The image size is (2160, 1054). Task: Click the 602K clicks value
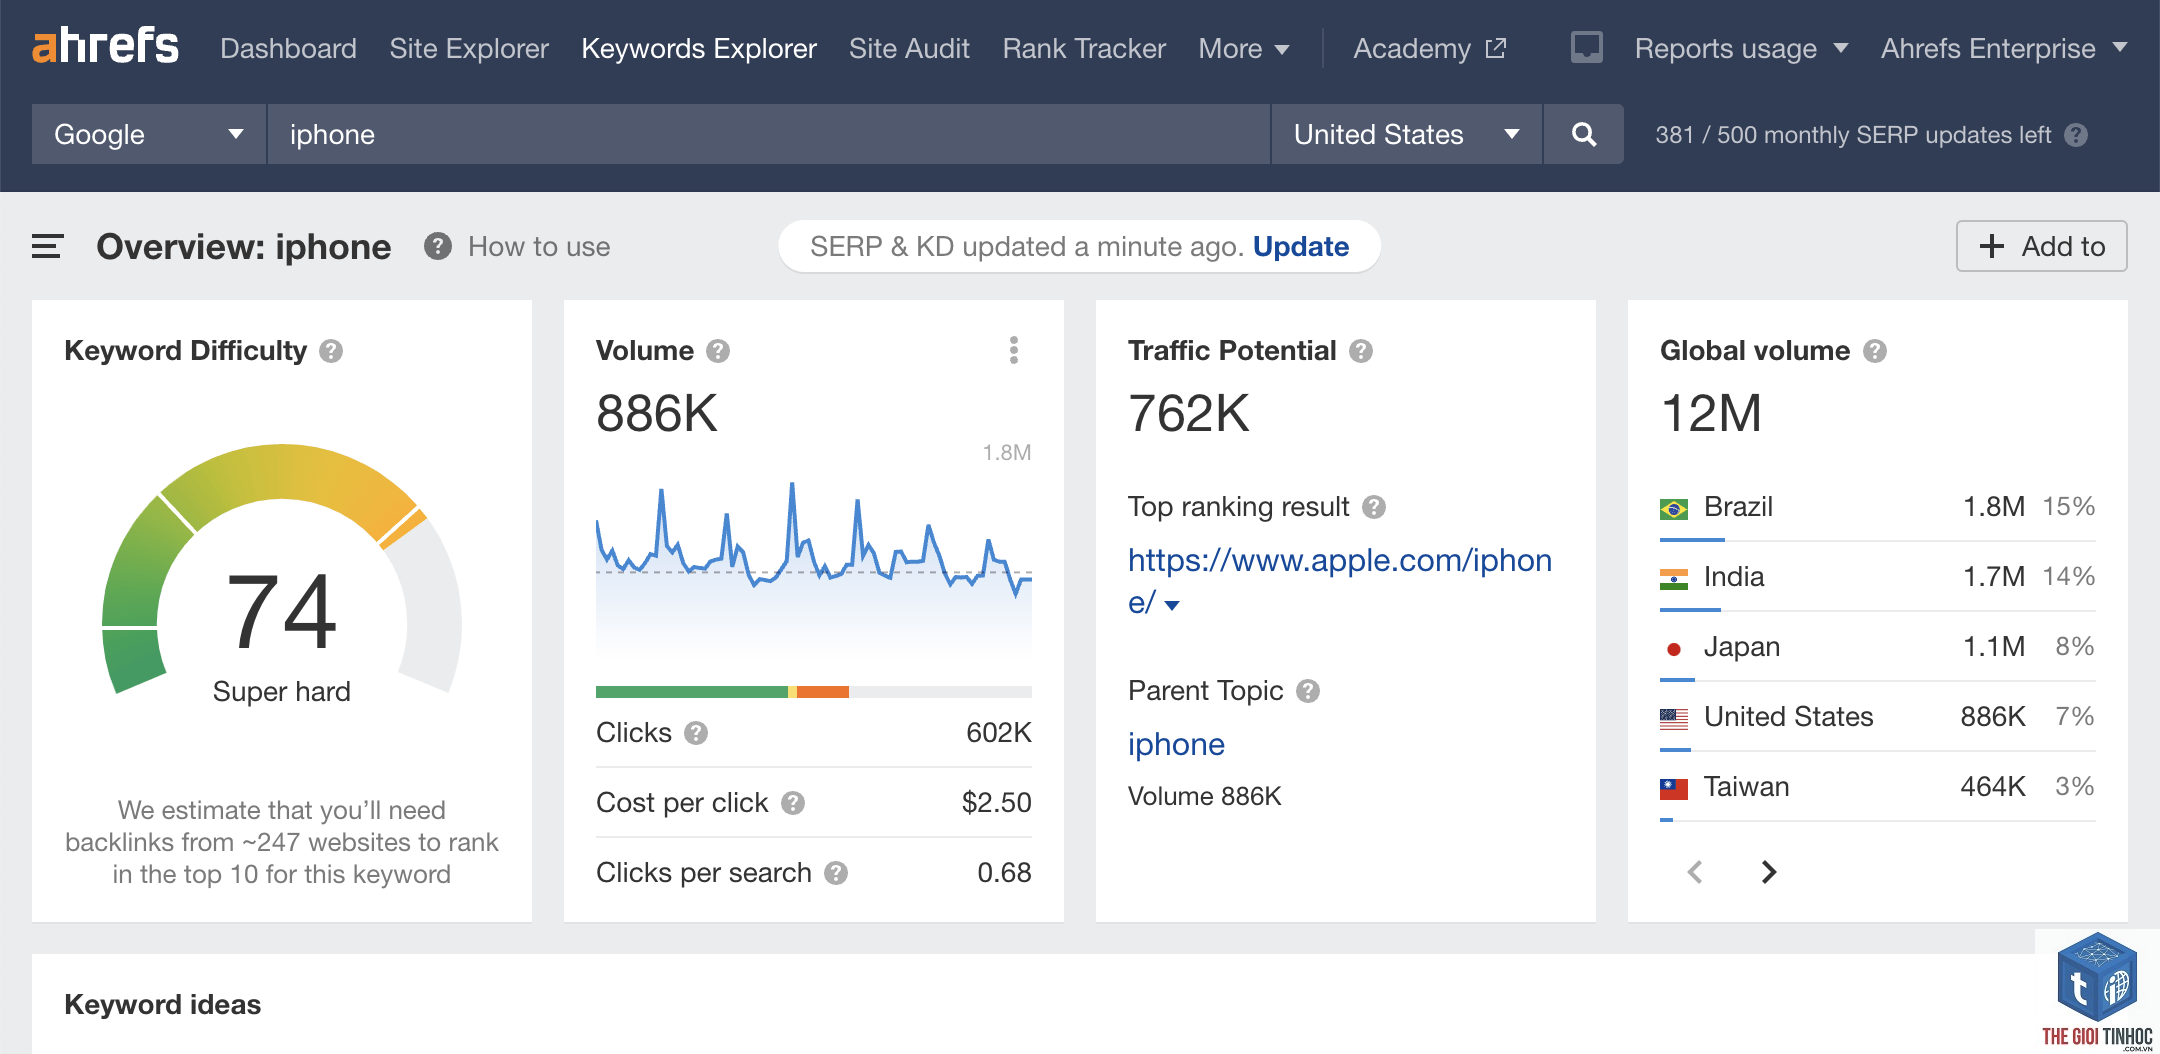point(998,733)
